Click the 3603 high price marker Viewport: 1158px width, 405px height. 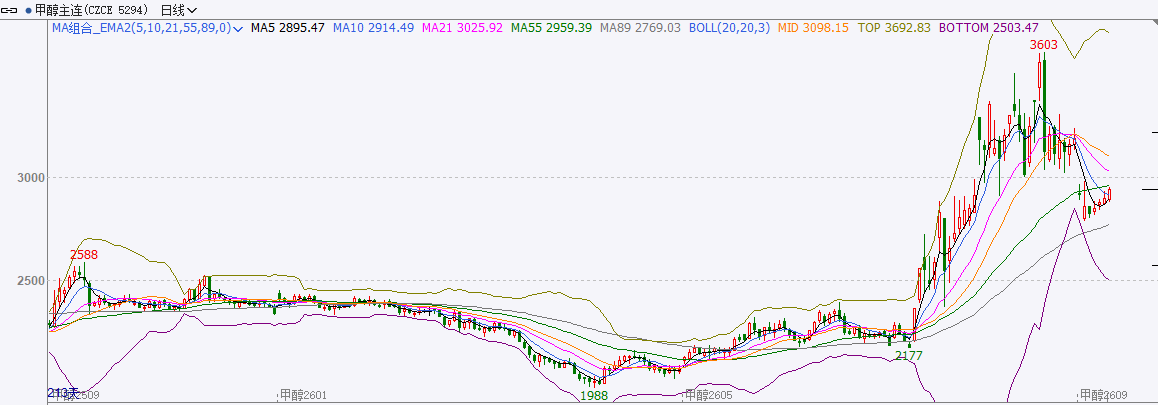click(1043, 45)
